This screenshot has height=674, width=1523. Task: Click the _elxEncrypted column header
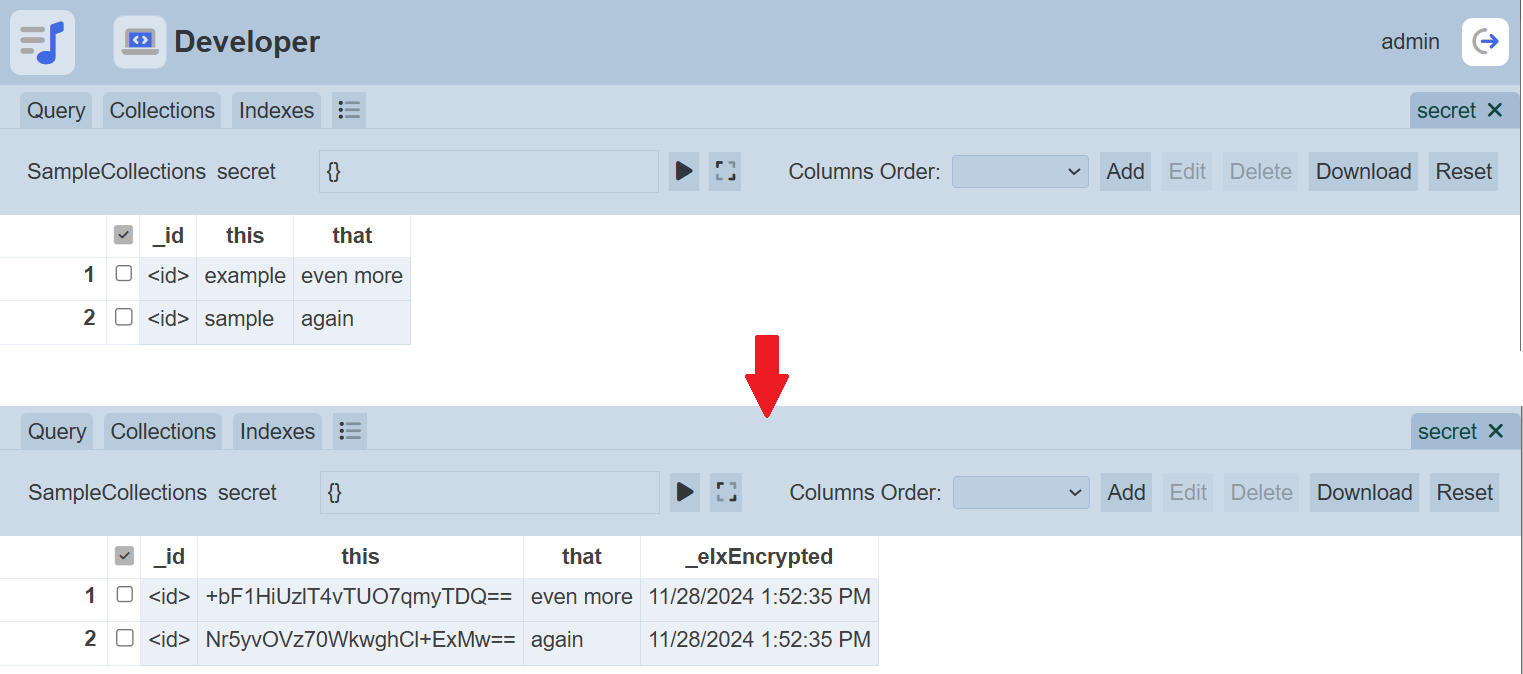pyautogui.click(x=759, y=556)
